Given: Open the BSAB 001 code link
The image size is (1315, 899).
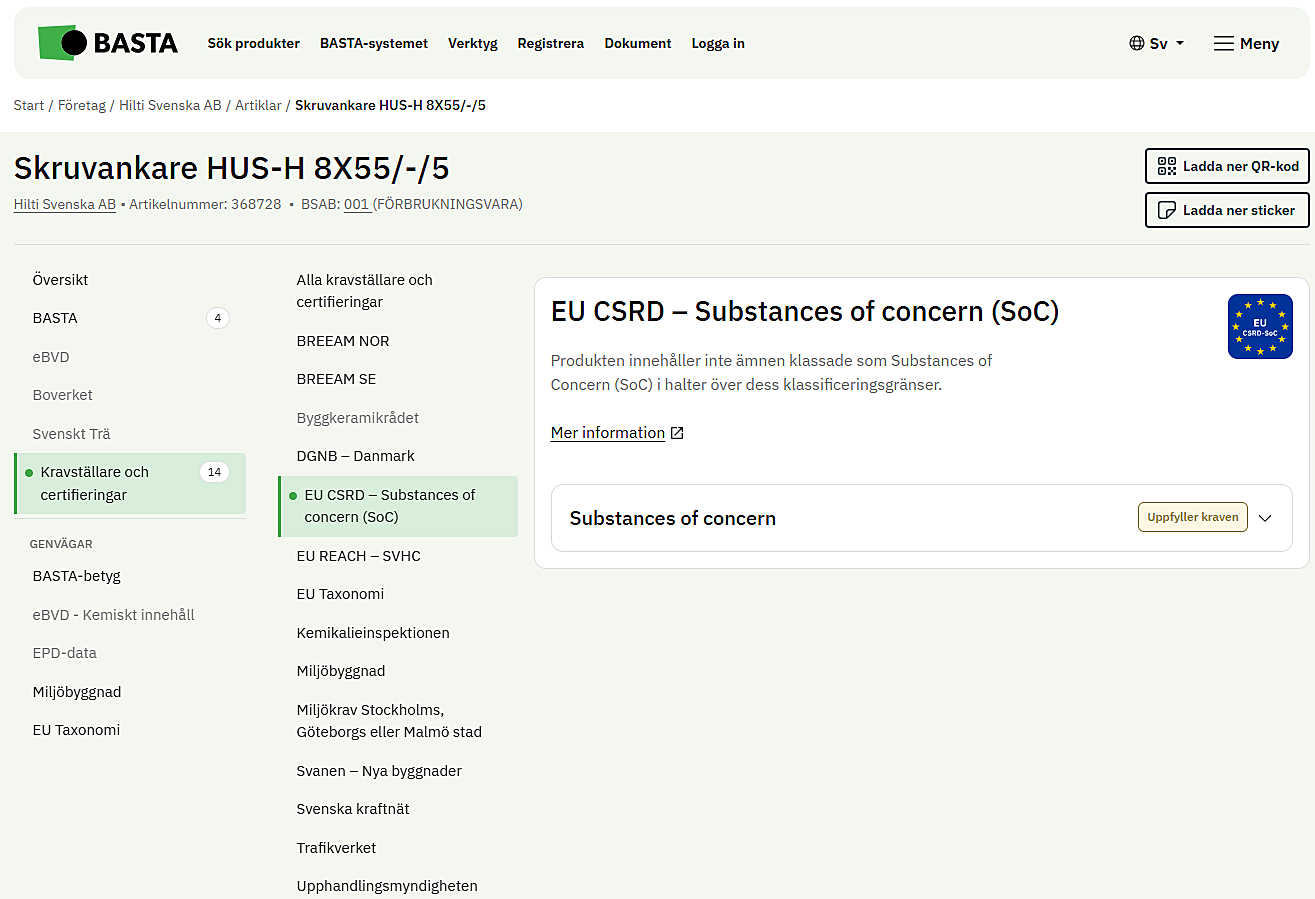Looking at the screenshot, I should coord(357,204).
